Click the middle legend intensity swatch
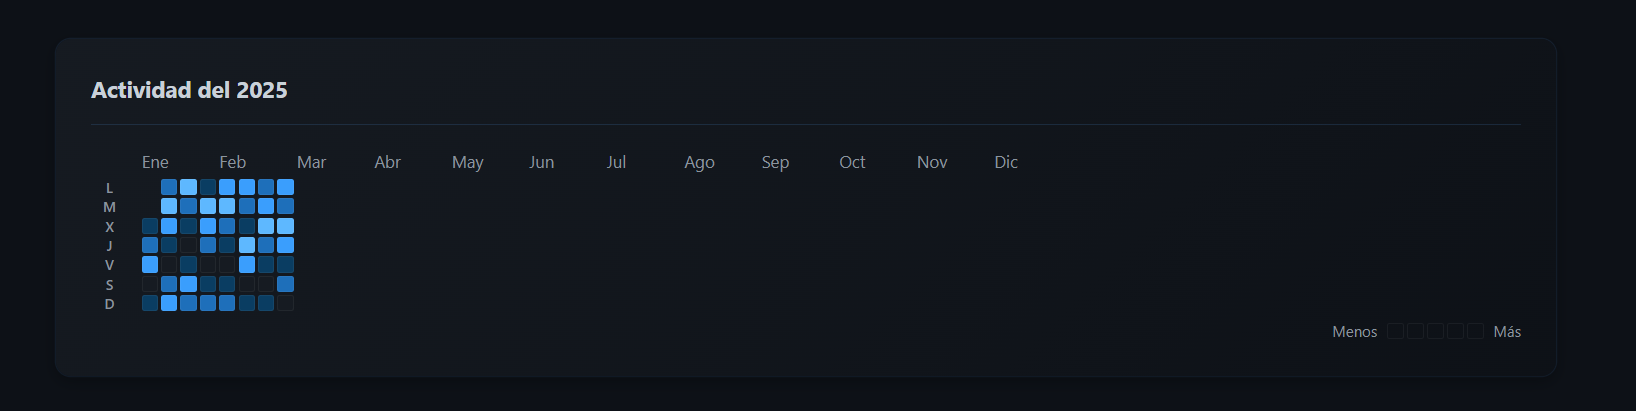The height and width of the screenshot is (411, 1636). (x=1435, y=331)
